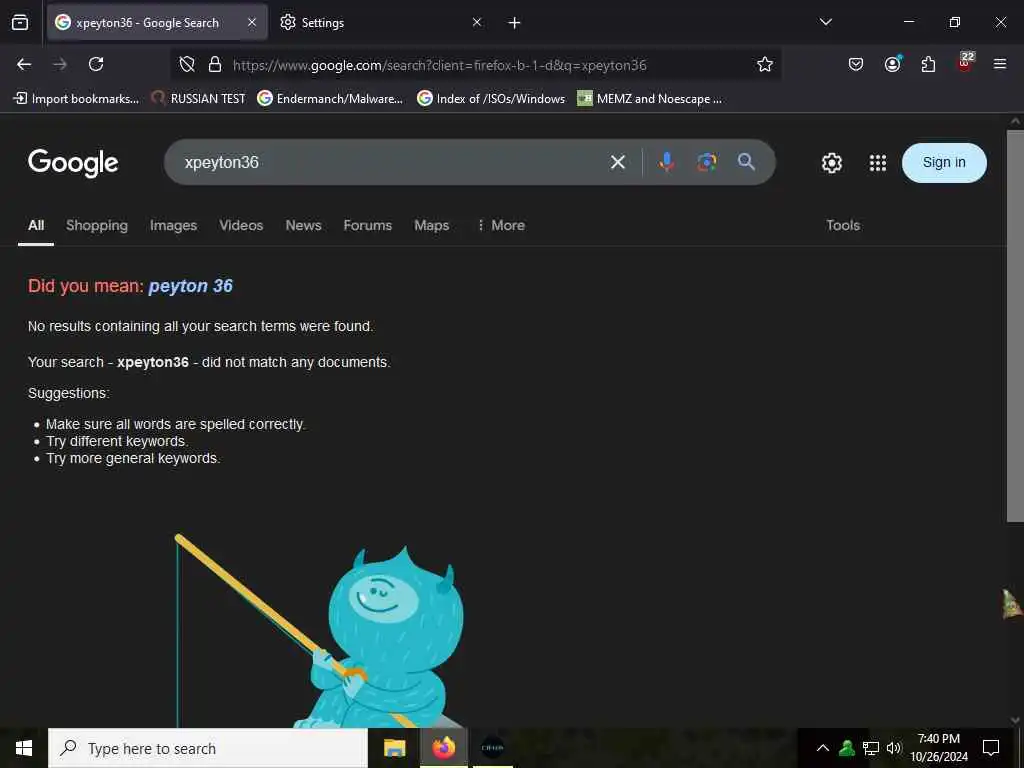Click the site padlock icon

coord(215,64)
